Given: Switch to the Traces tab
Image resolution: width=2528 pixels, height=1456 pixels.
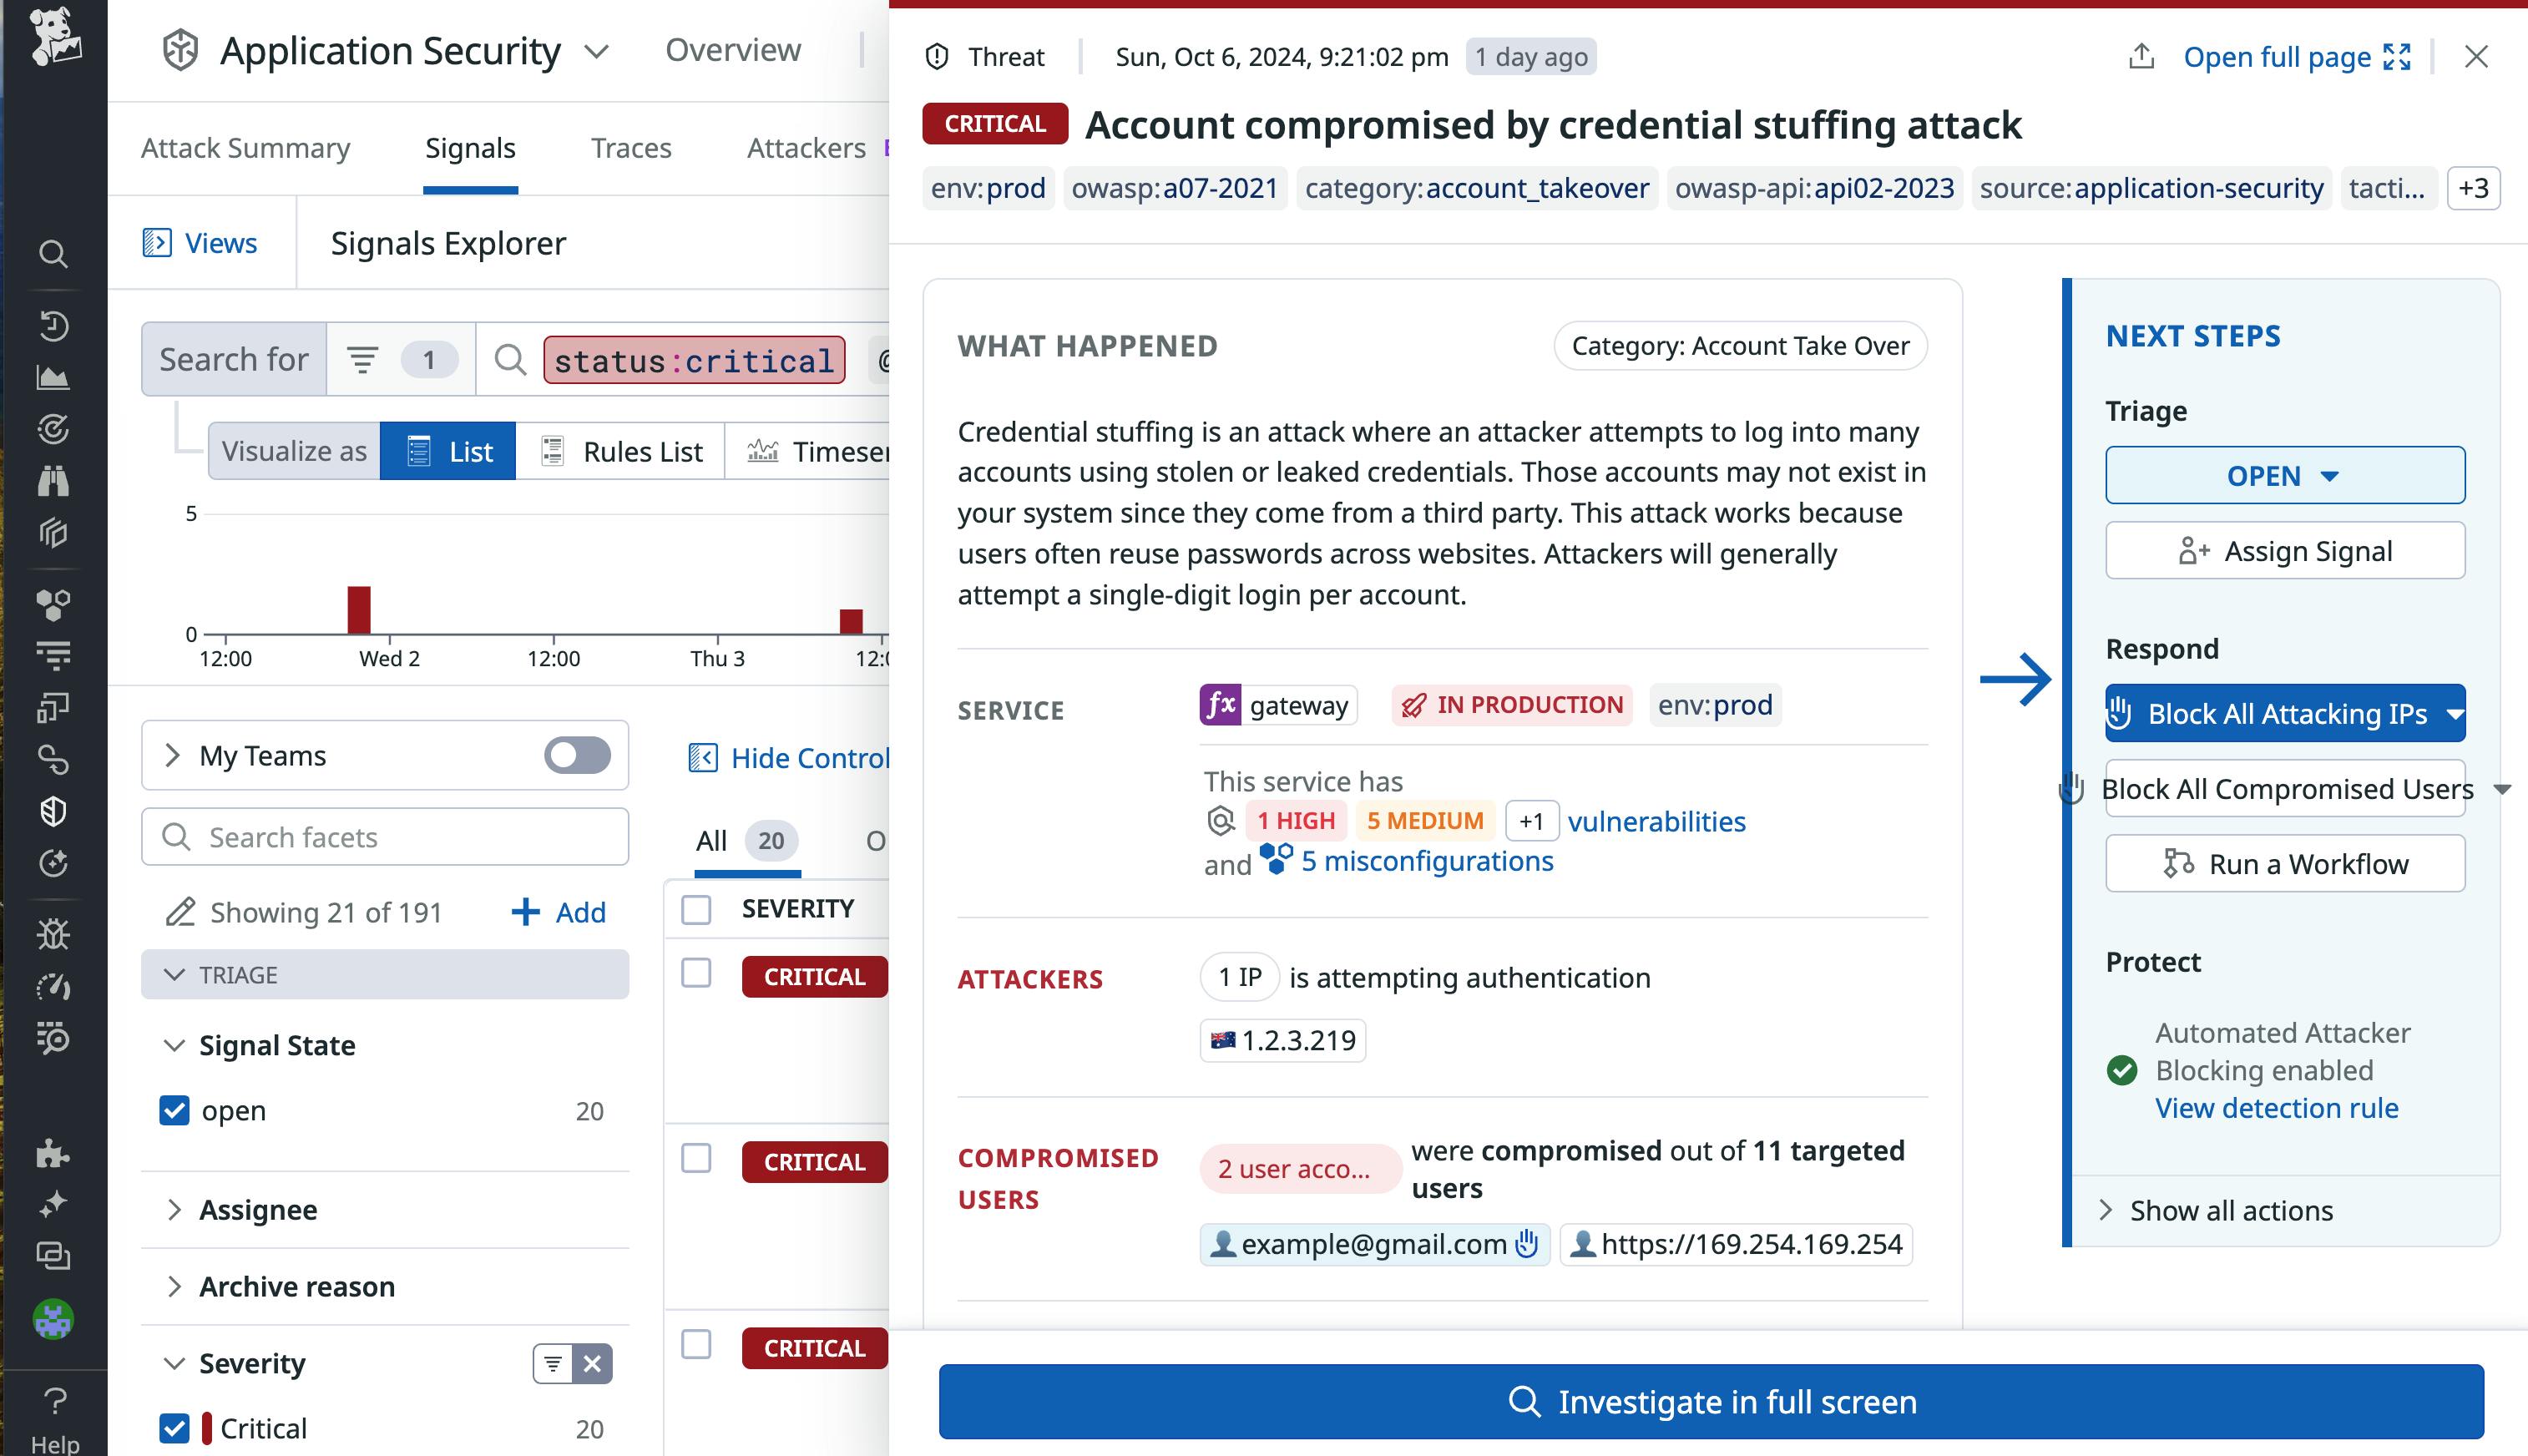Looking at the screenshot, I should tap(631, 147).
